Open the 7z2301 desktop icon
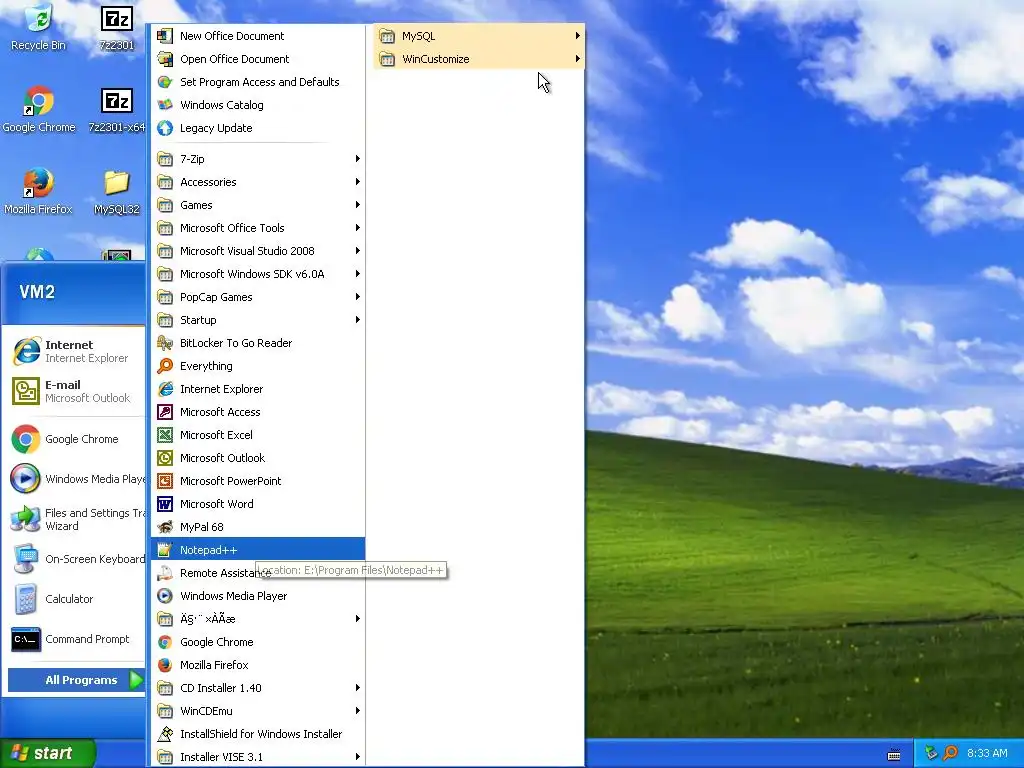The width and height of the screenshot is (1024, 768). 117,27
